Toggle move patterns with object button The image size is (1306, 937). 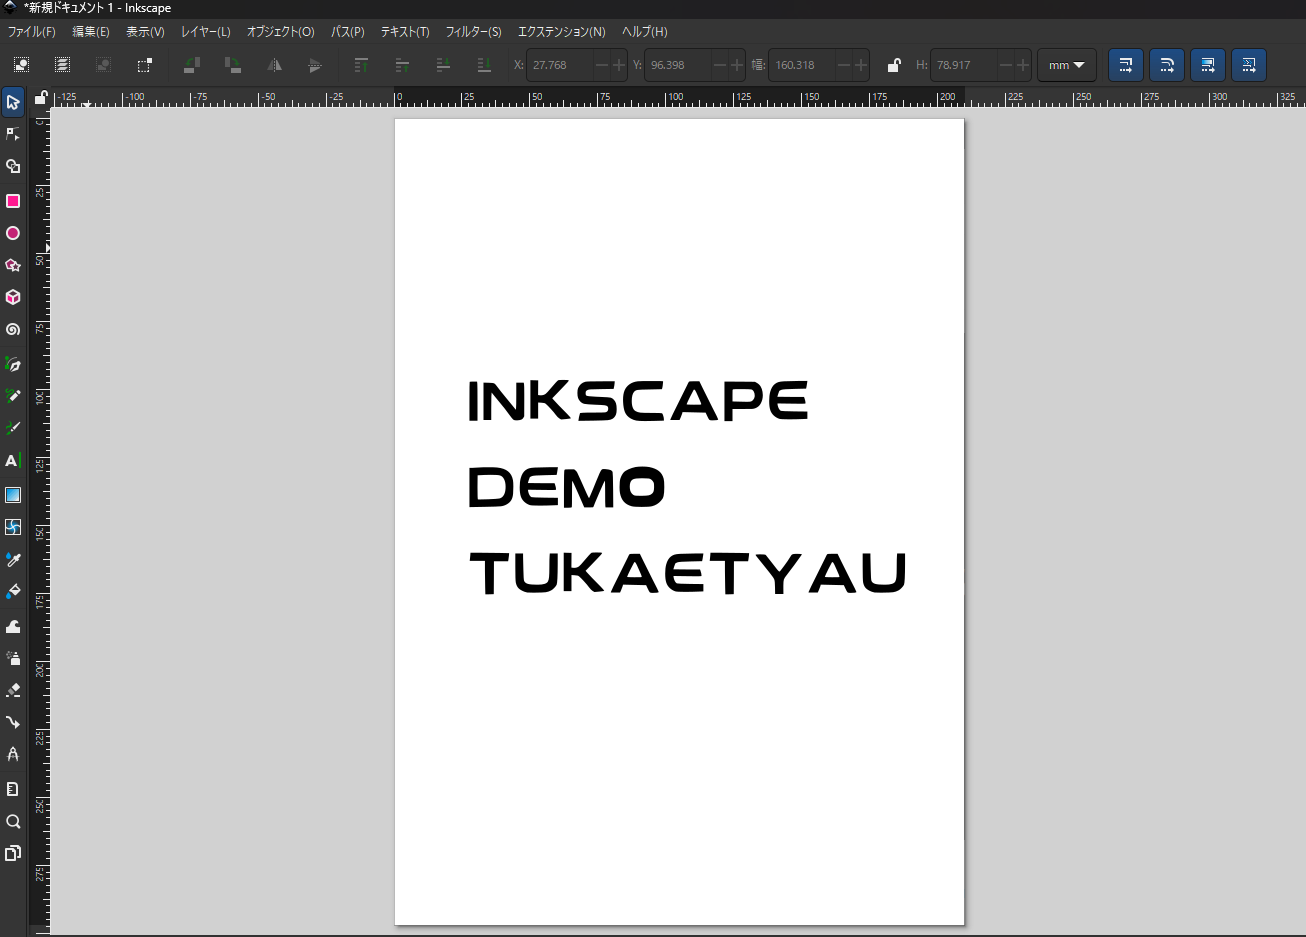(1249, 65)
